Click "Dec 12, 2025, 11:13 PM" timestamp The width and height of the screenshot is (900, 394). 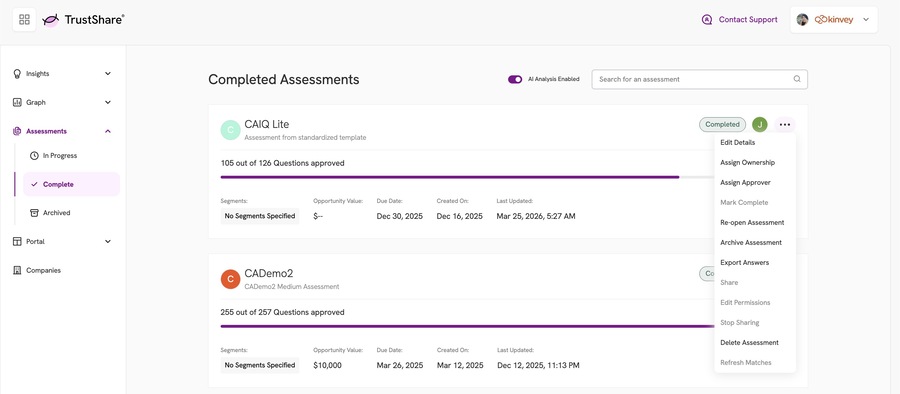(x=538, y=365)
